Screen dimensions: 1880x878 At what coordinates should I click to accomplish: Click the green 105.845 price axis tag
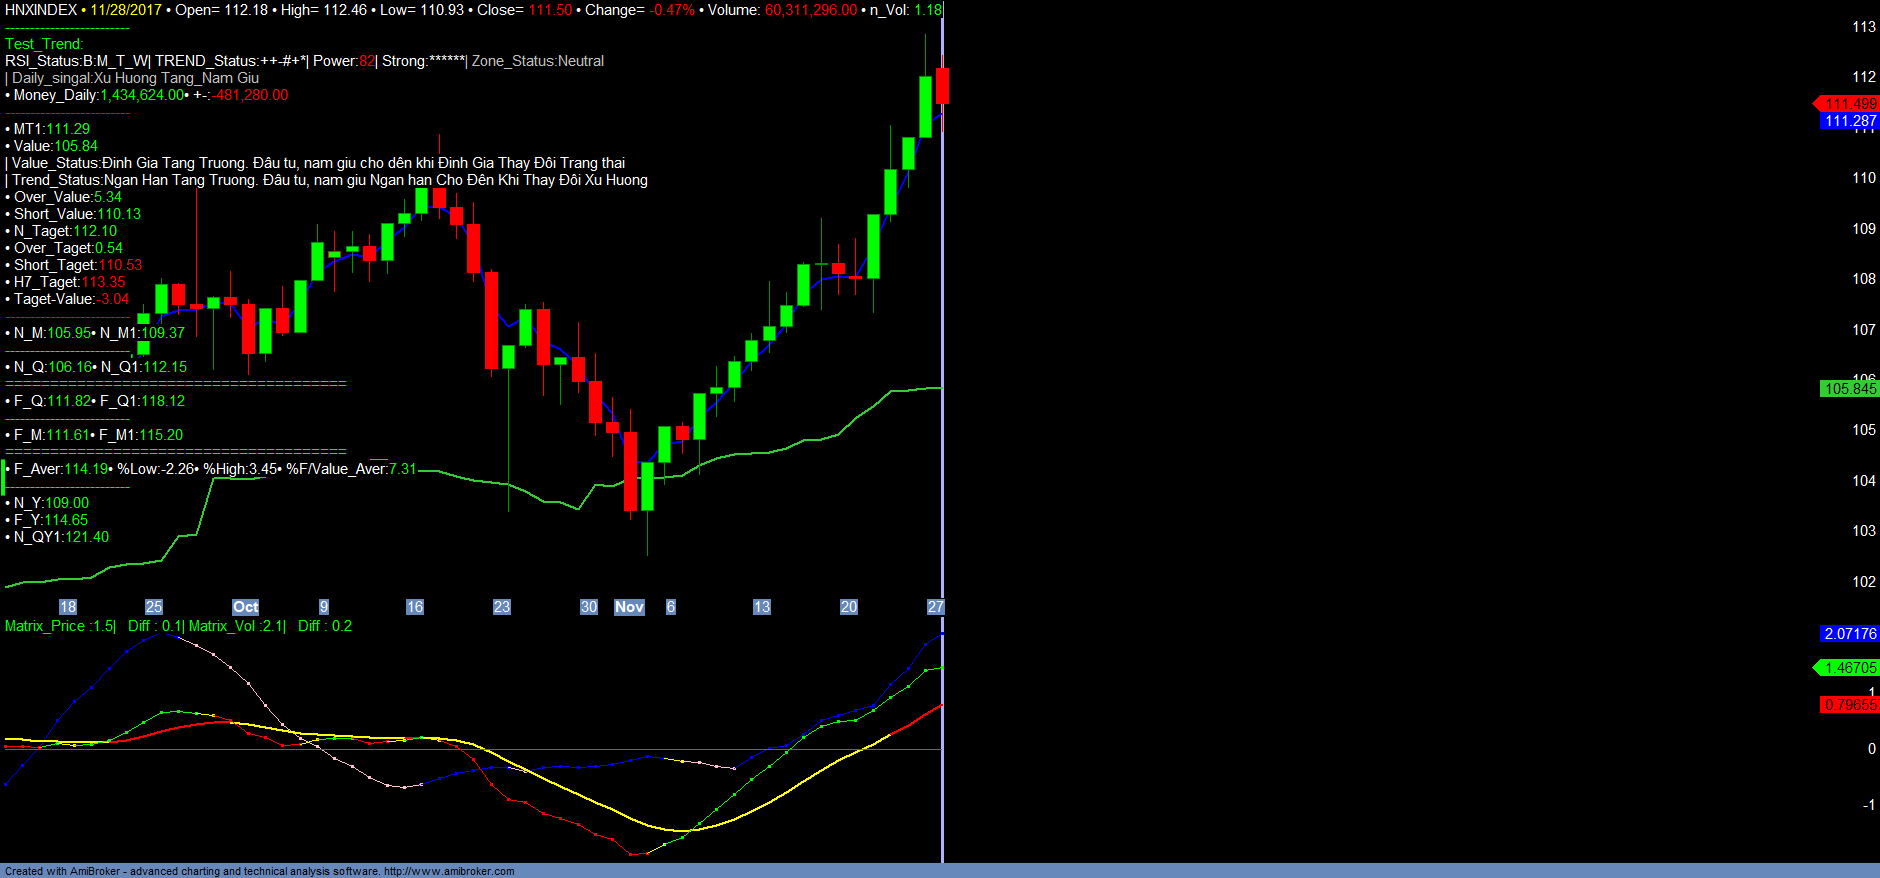click(1850, 389)
